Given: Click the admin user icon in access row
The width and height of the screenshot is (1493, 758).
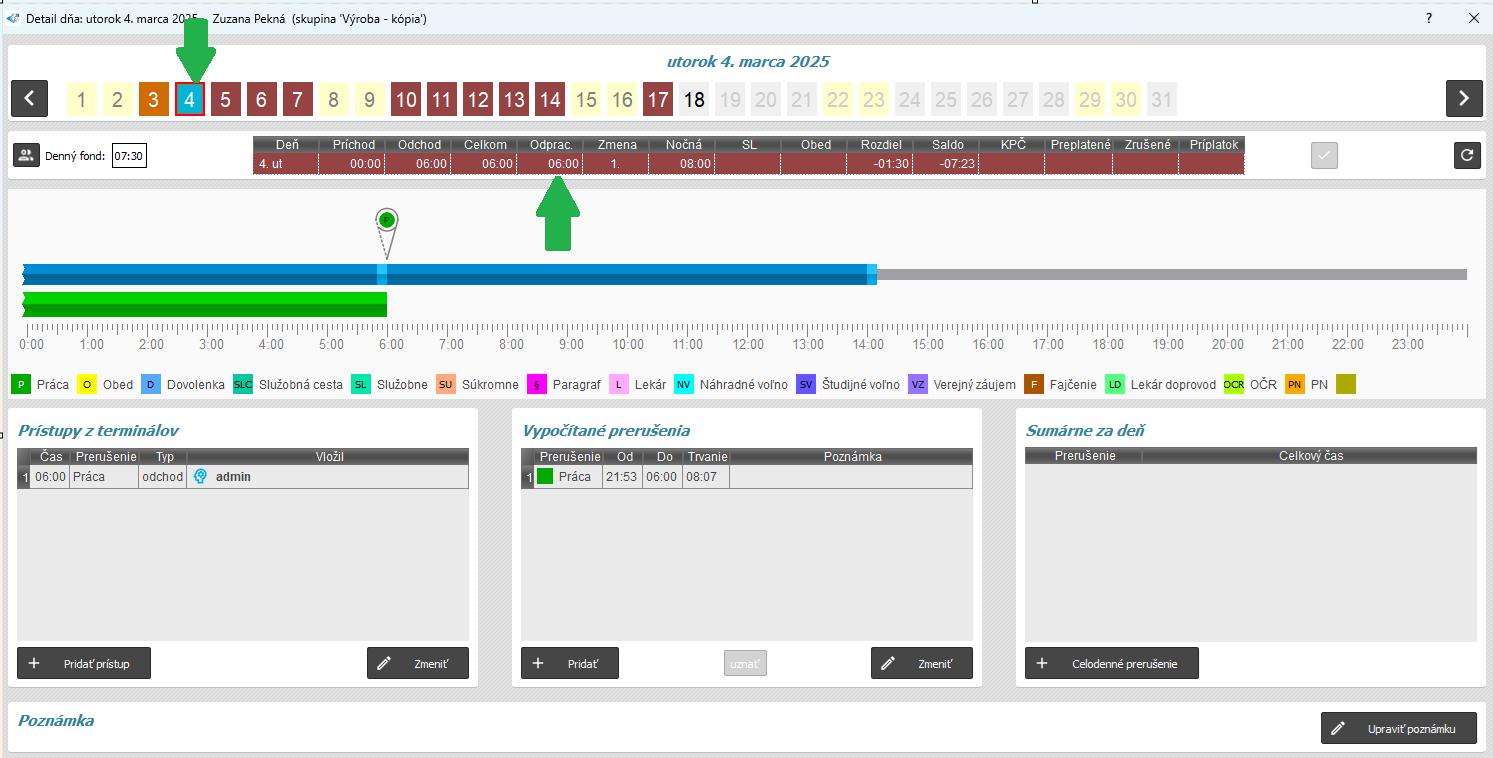Looking at the screenshot, I should click(200, 477).
